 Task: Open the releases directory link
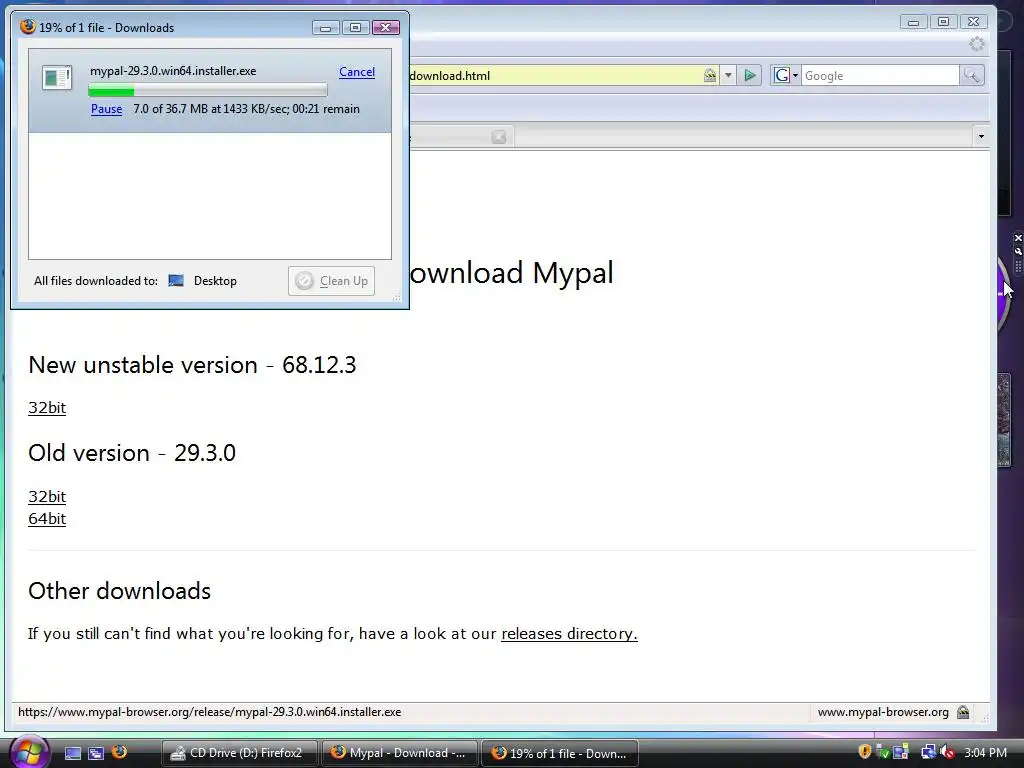[x=569, y=633]
